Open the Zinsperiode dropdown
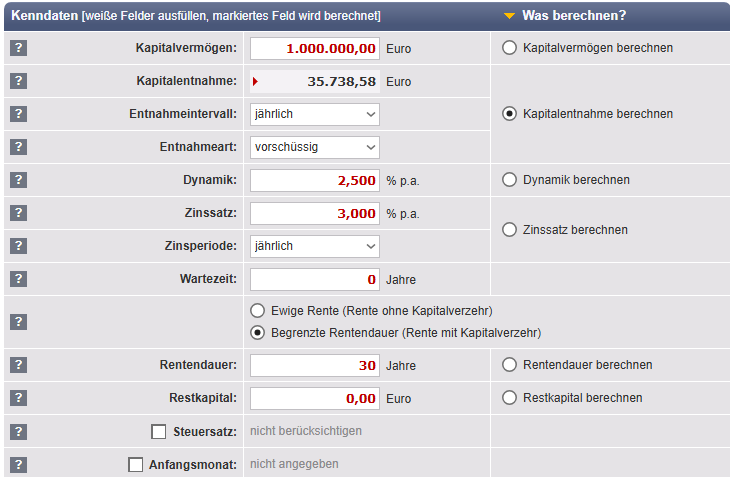Viewport: 732px width, 477px height. [x=315, y=246]
